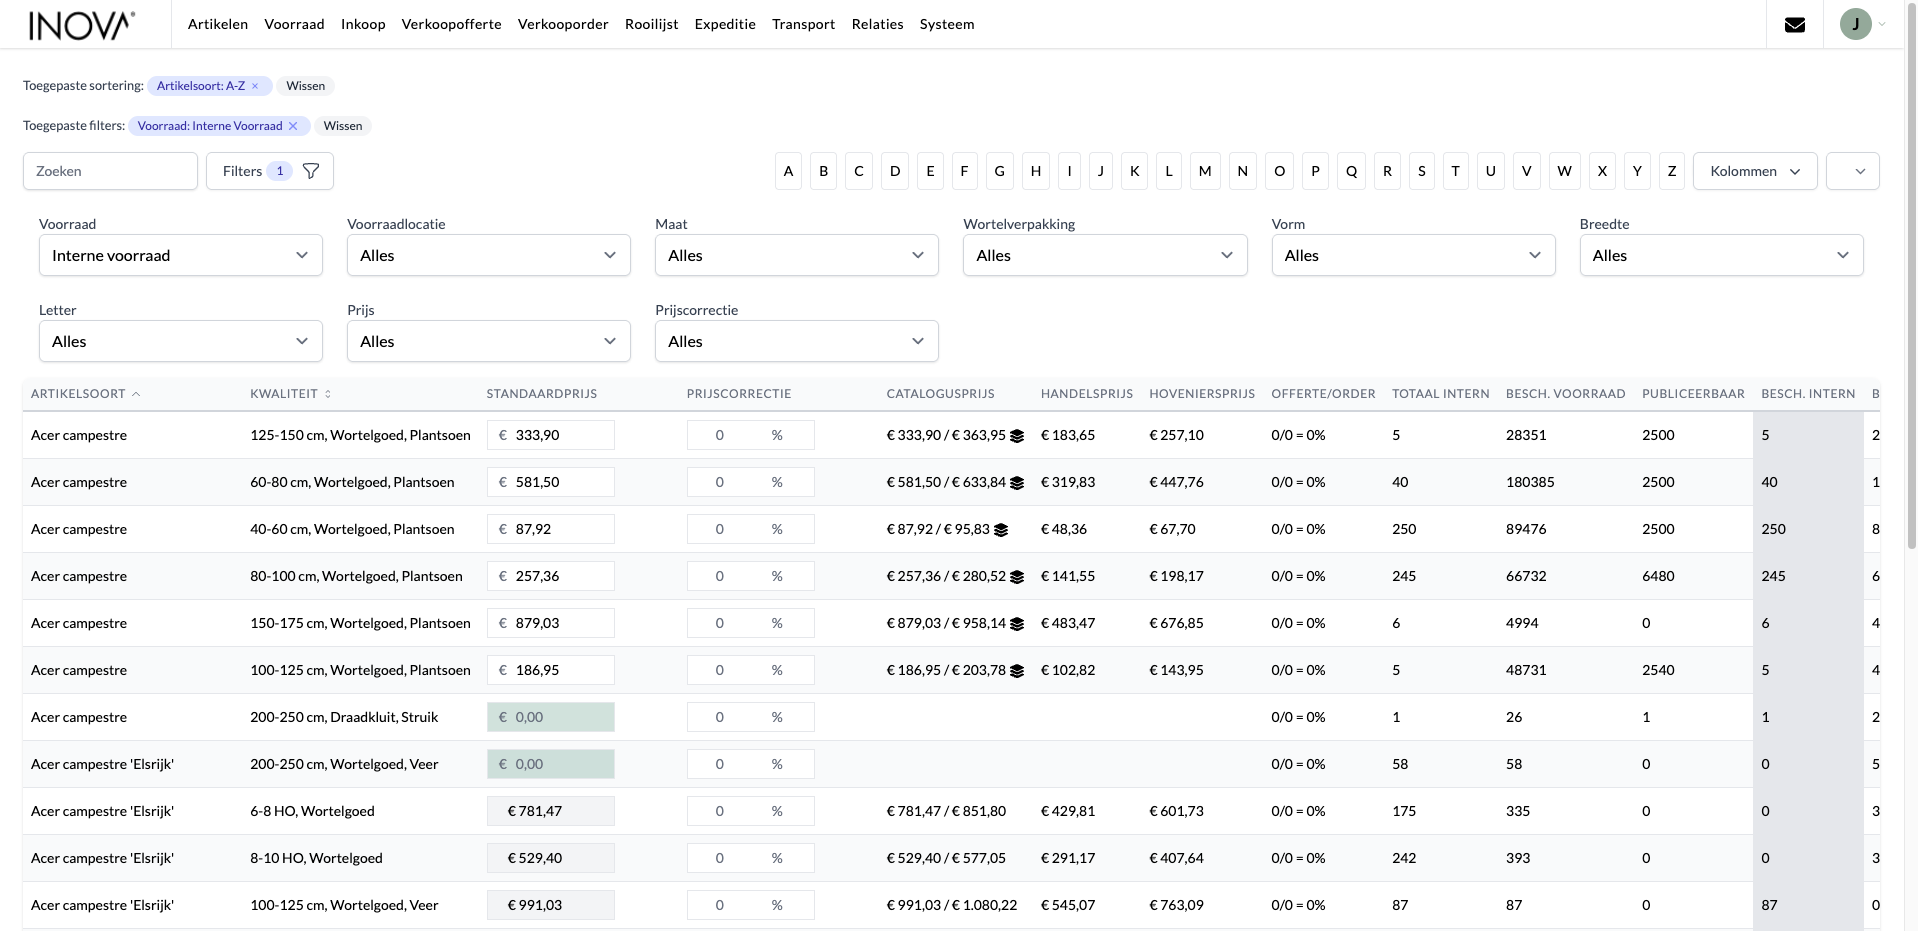This screenshot has width=1918, height=931.
Task: Open the Transport menu
Action: point(803,24)
